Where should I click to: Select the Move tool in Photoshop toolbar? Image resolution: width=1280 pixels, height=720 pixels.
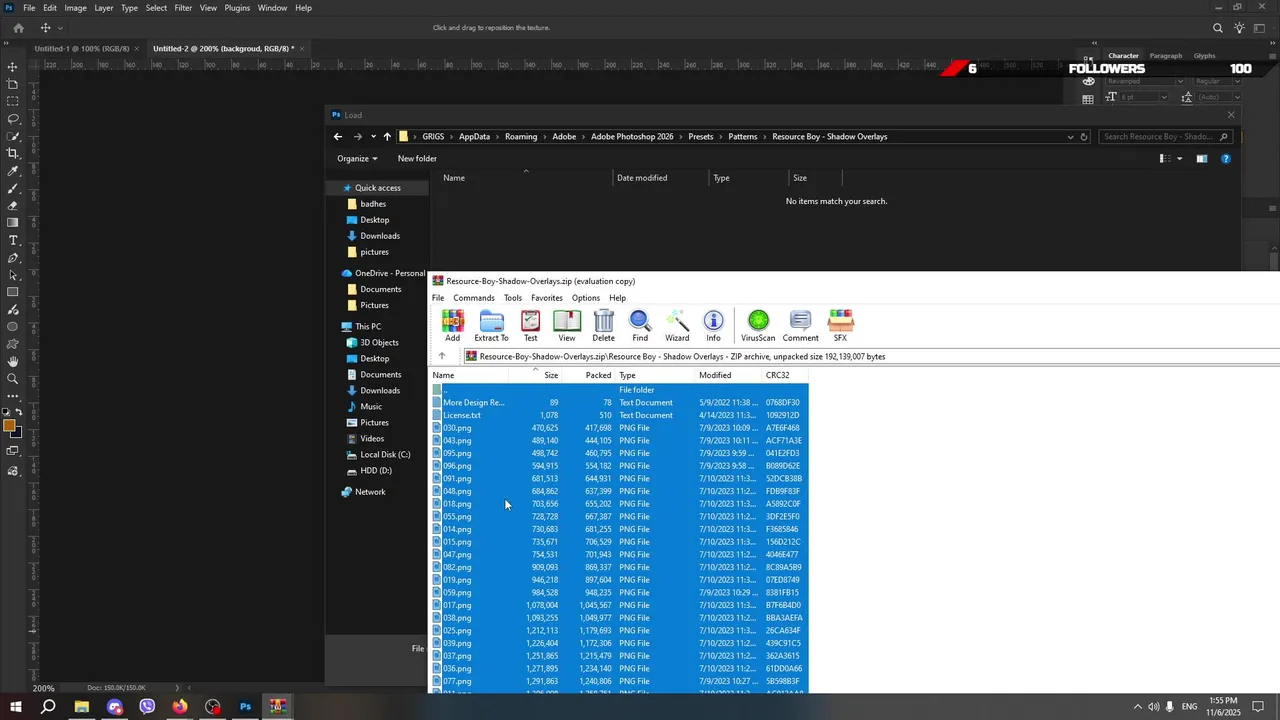[13, 67]
